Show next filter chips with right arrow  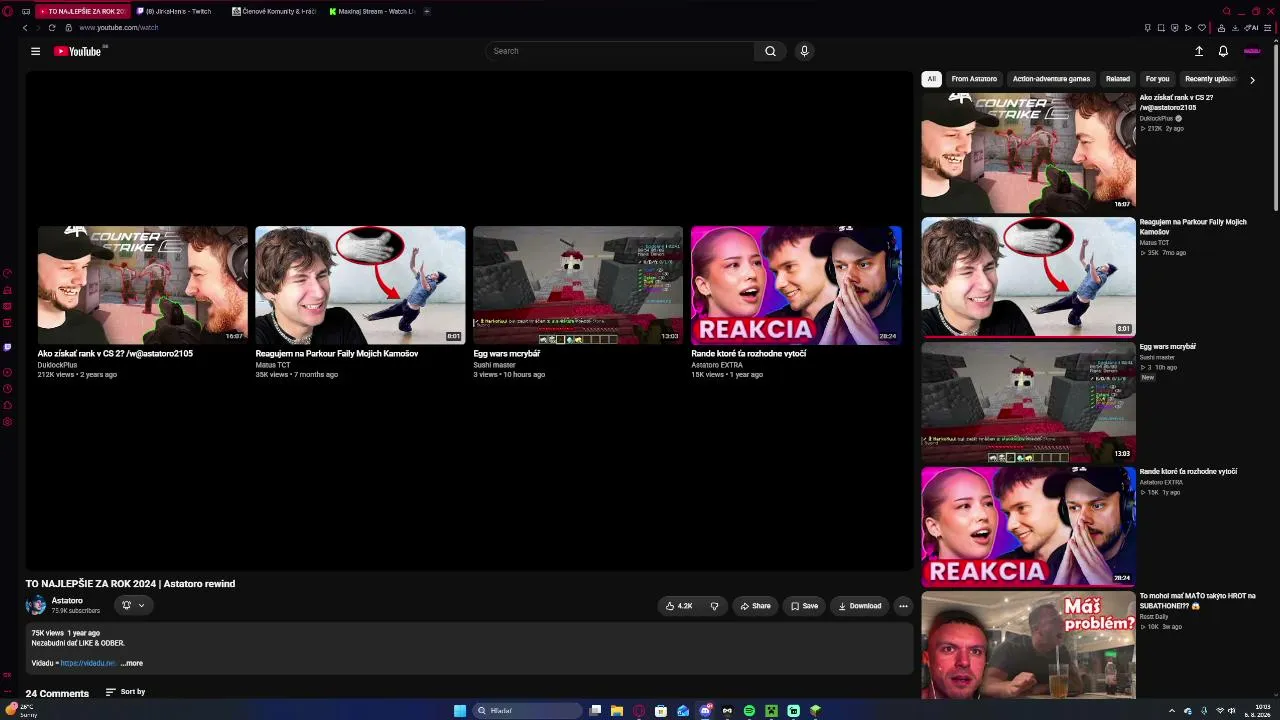point(1252,79)
